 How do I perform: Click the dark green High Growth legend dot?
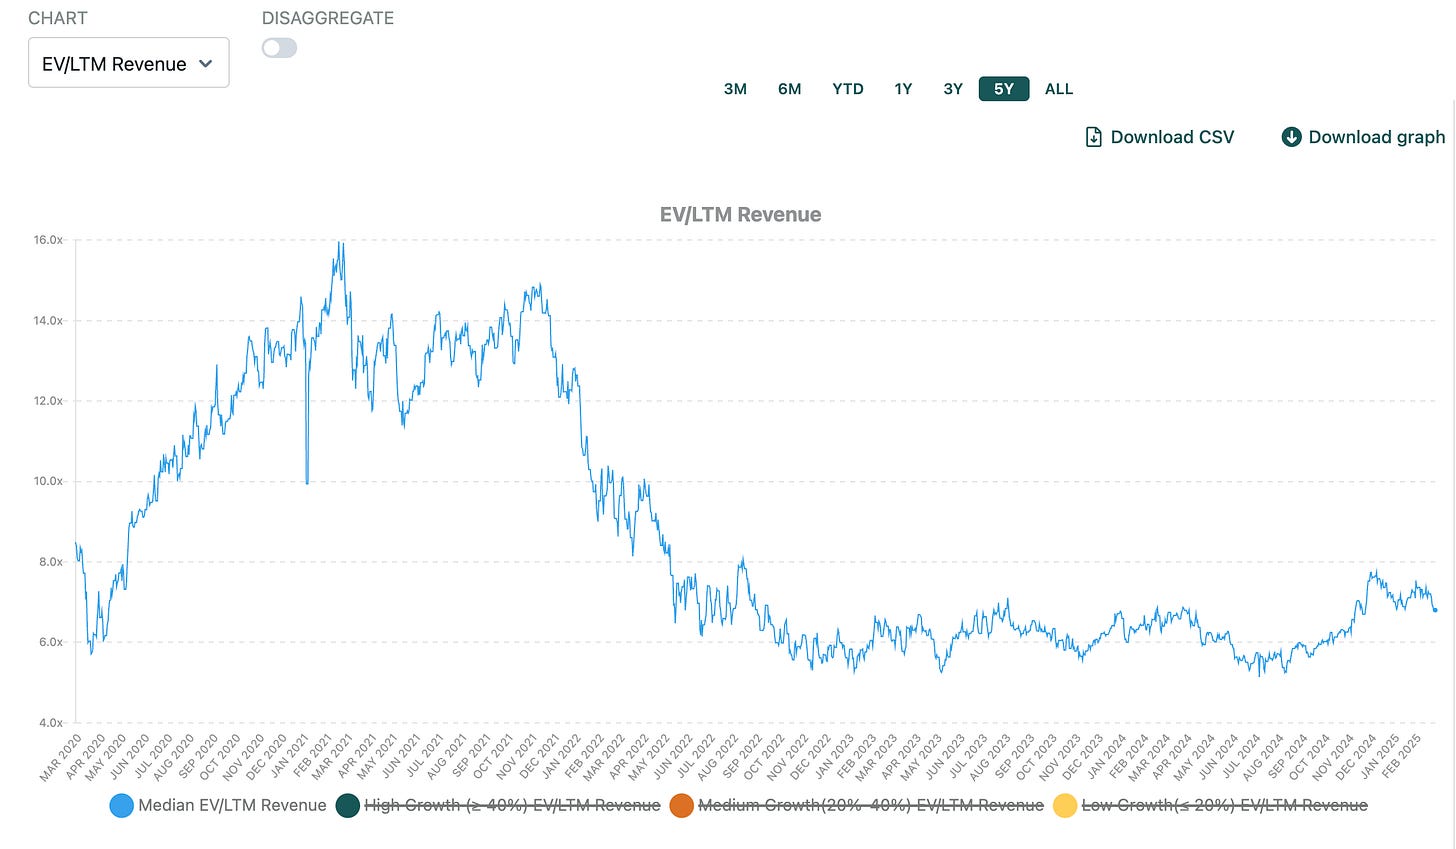pyautogui.click(x=347, y=806)
